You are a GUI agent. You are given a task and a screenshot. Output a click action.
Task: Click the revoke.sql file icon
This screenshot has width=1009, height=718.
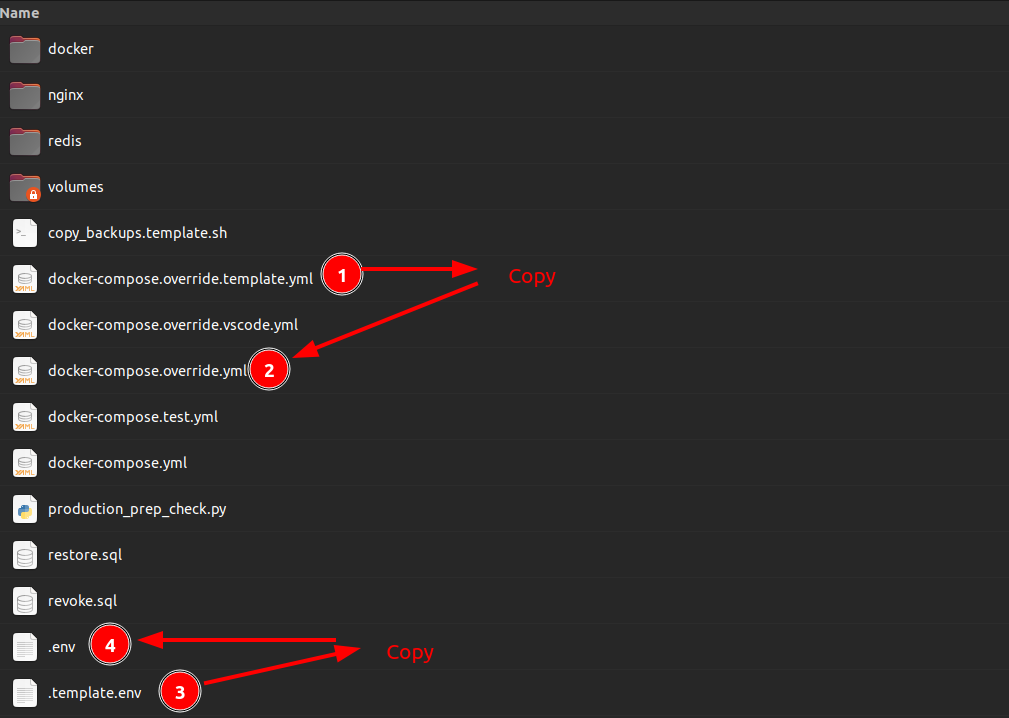(x=25, y=601)
